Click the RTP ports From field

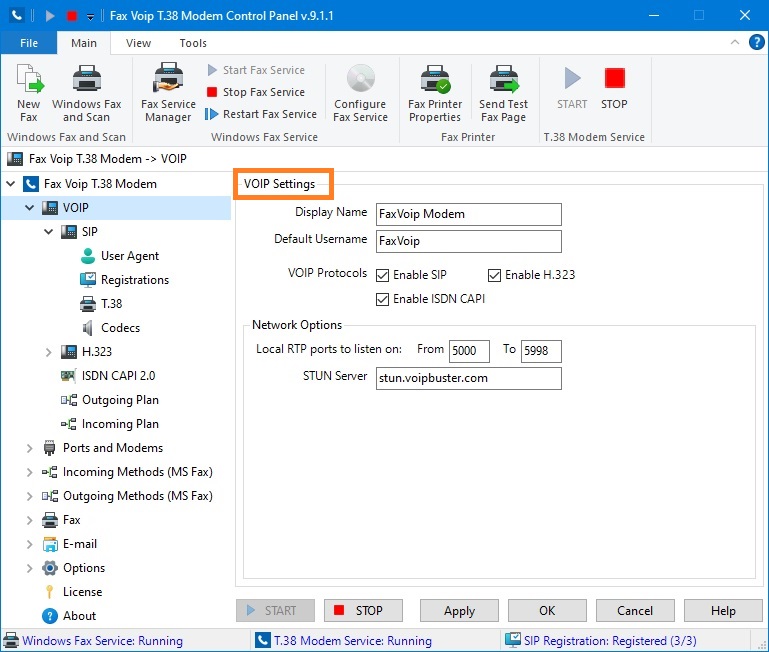coord(469,351)
